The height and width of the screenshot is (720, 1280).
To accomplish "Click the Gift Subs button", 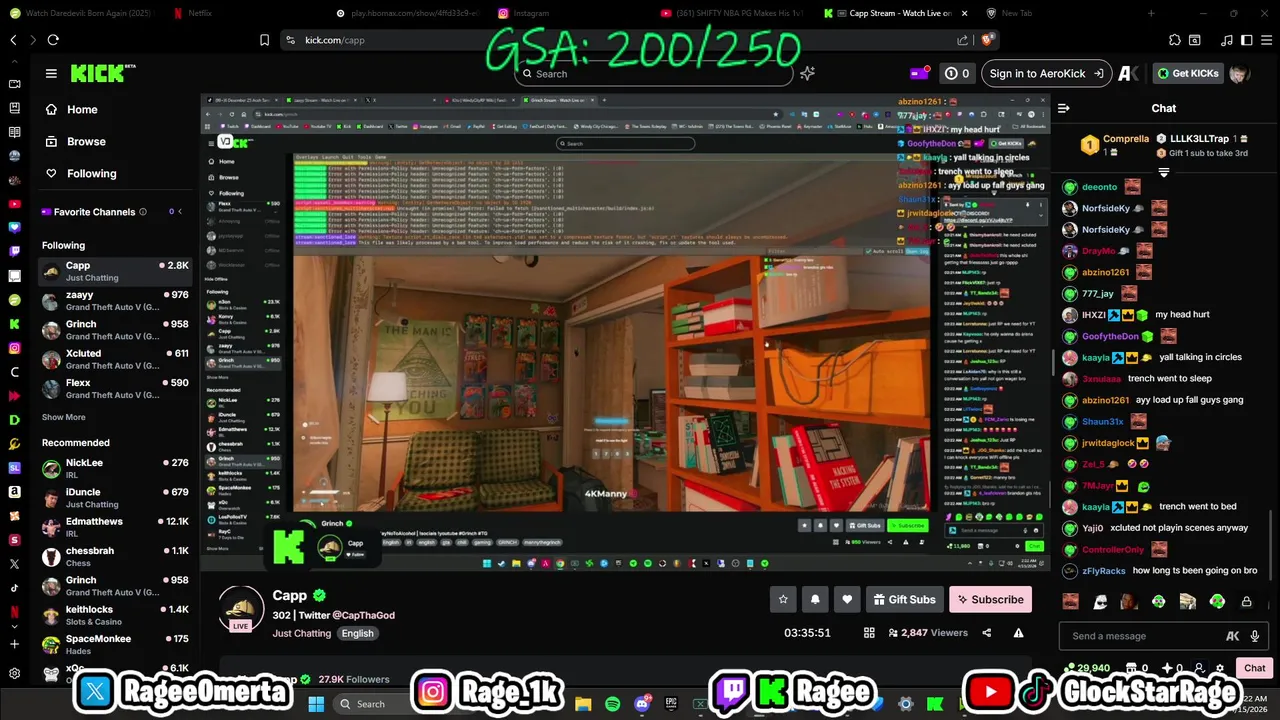I will tap(904, 599).
